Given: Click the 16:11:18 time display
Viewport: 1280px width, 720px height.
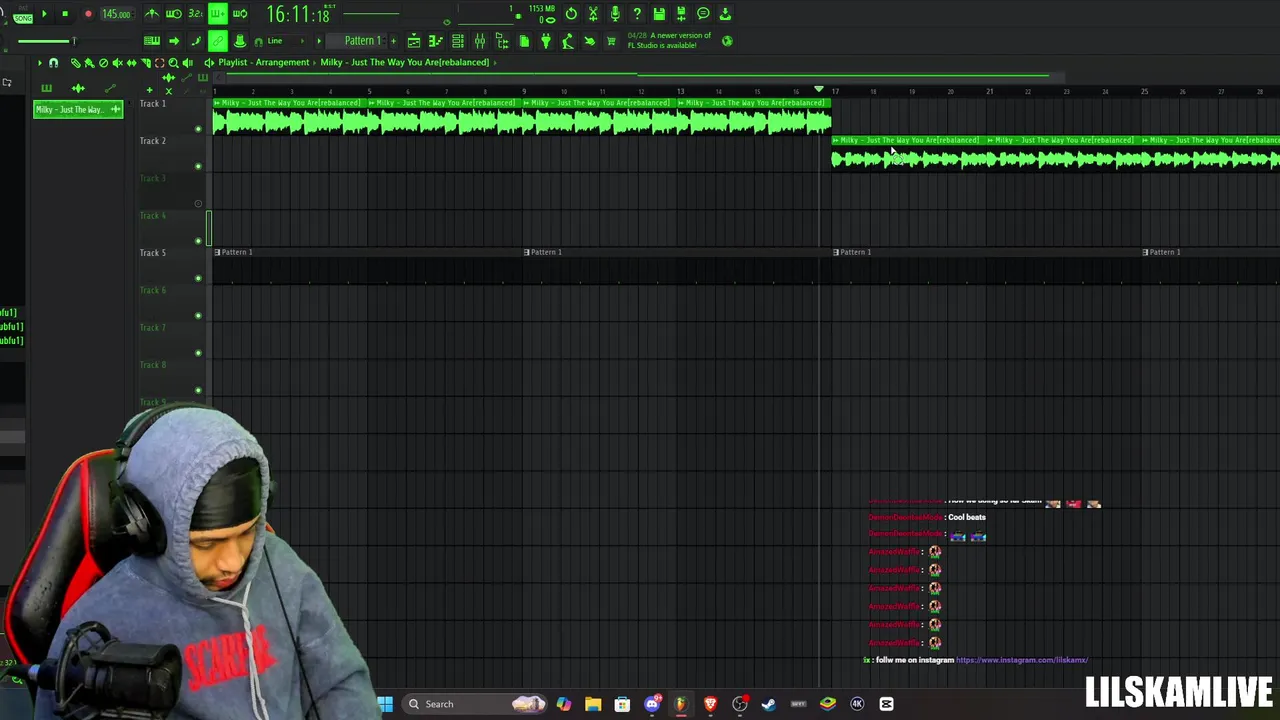Looking at the screenshot, I should 298,14.
